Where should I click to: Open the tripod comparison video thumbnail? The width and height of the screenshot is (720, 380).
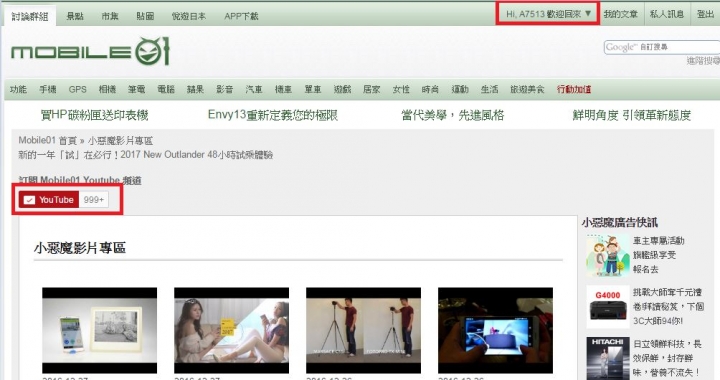(364, 330)
